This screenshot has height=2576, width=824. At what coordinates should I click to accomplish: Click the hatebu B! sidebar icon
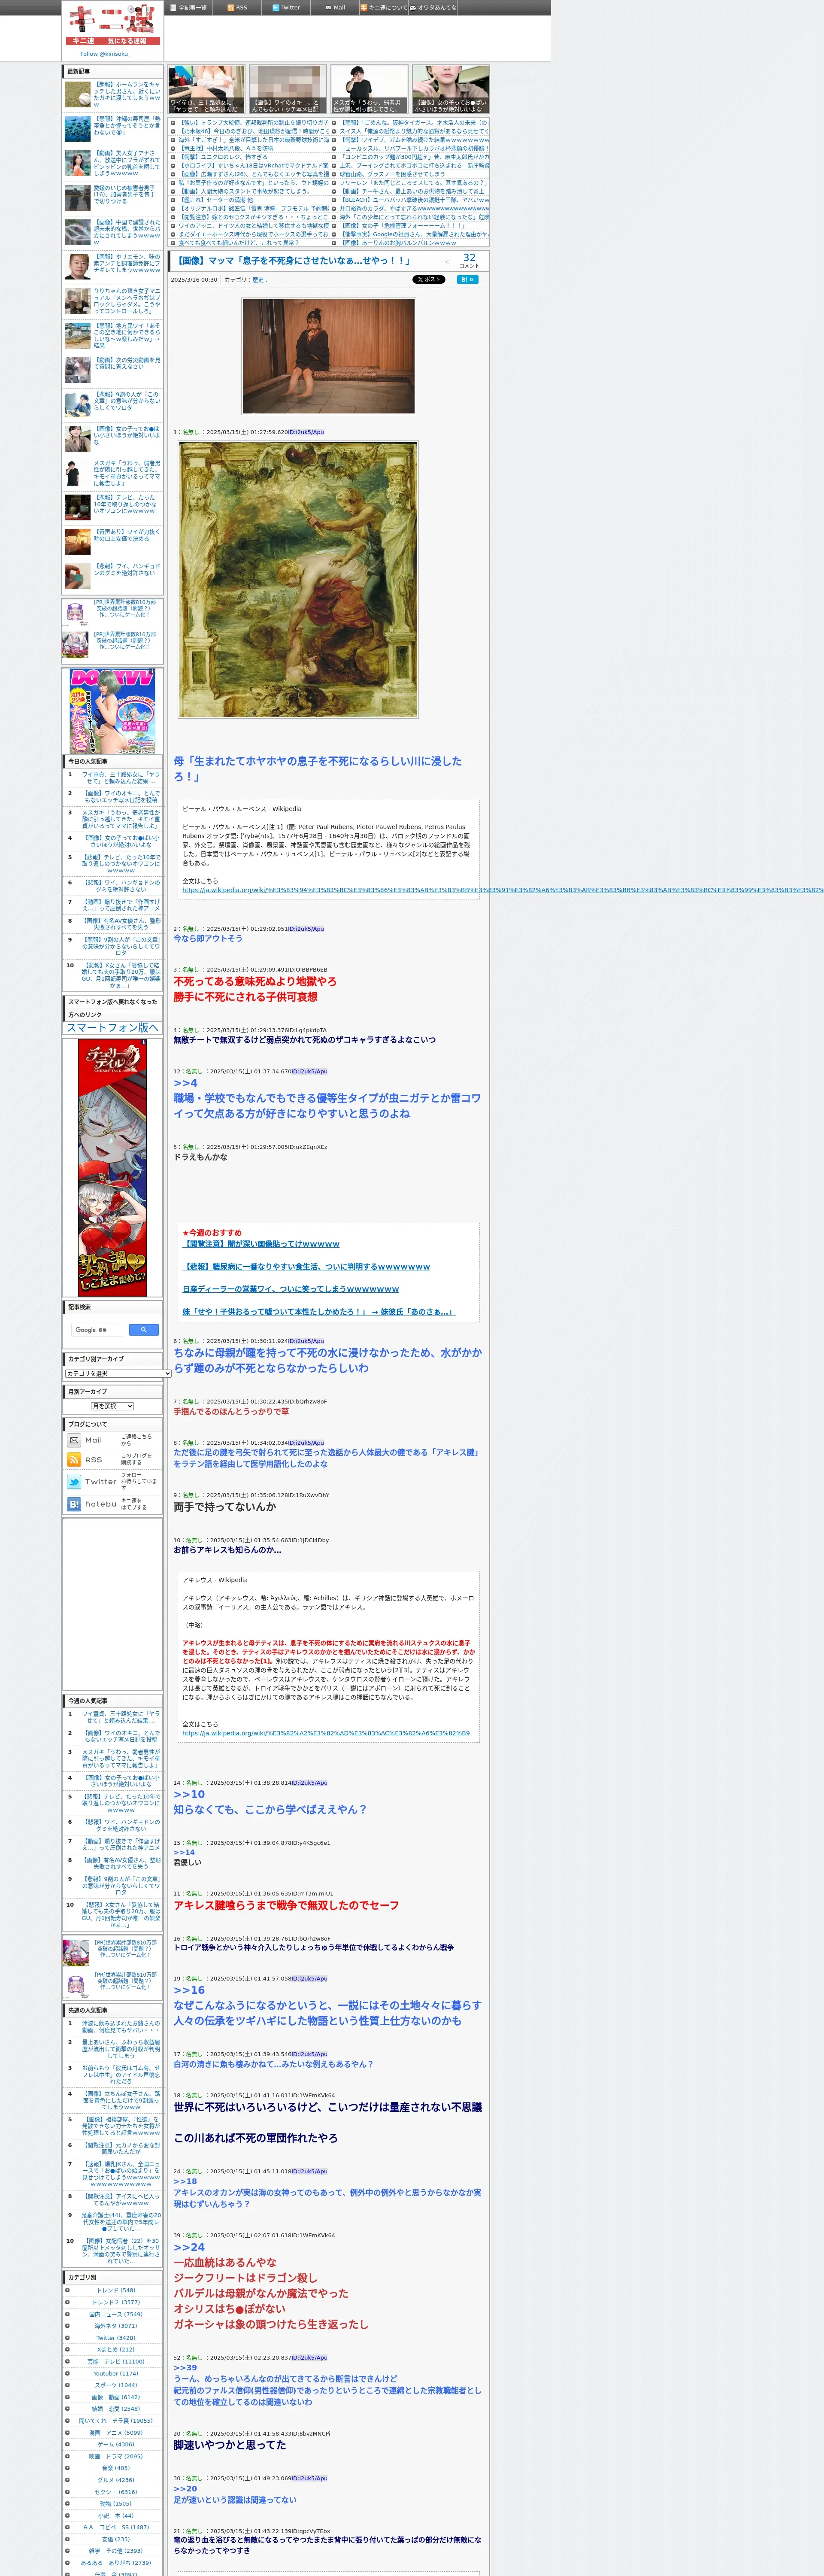click(x=74, y=1504)
